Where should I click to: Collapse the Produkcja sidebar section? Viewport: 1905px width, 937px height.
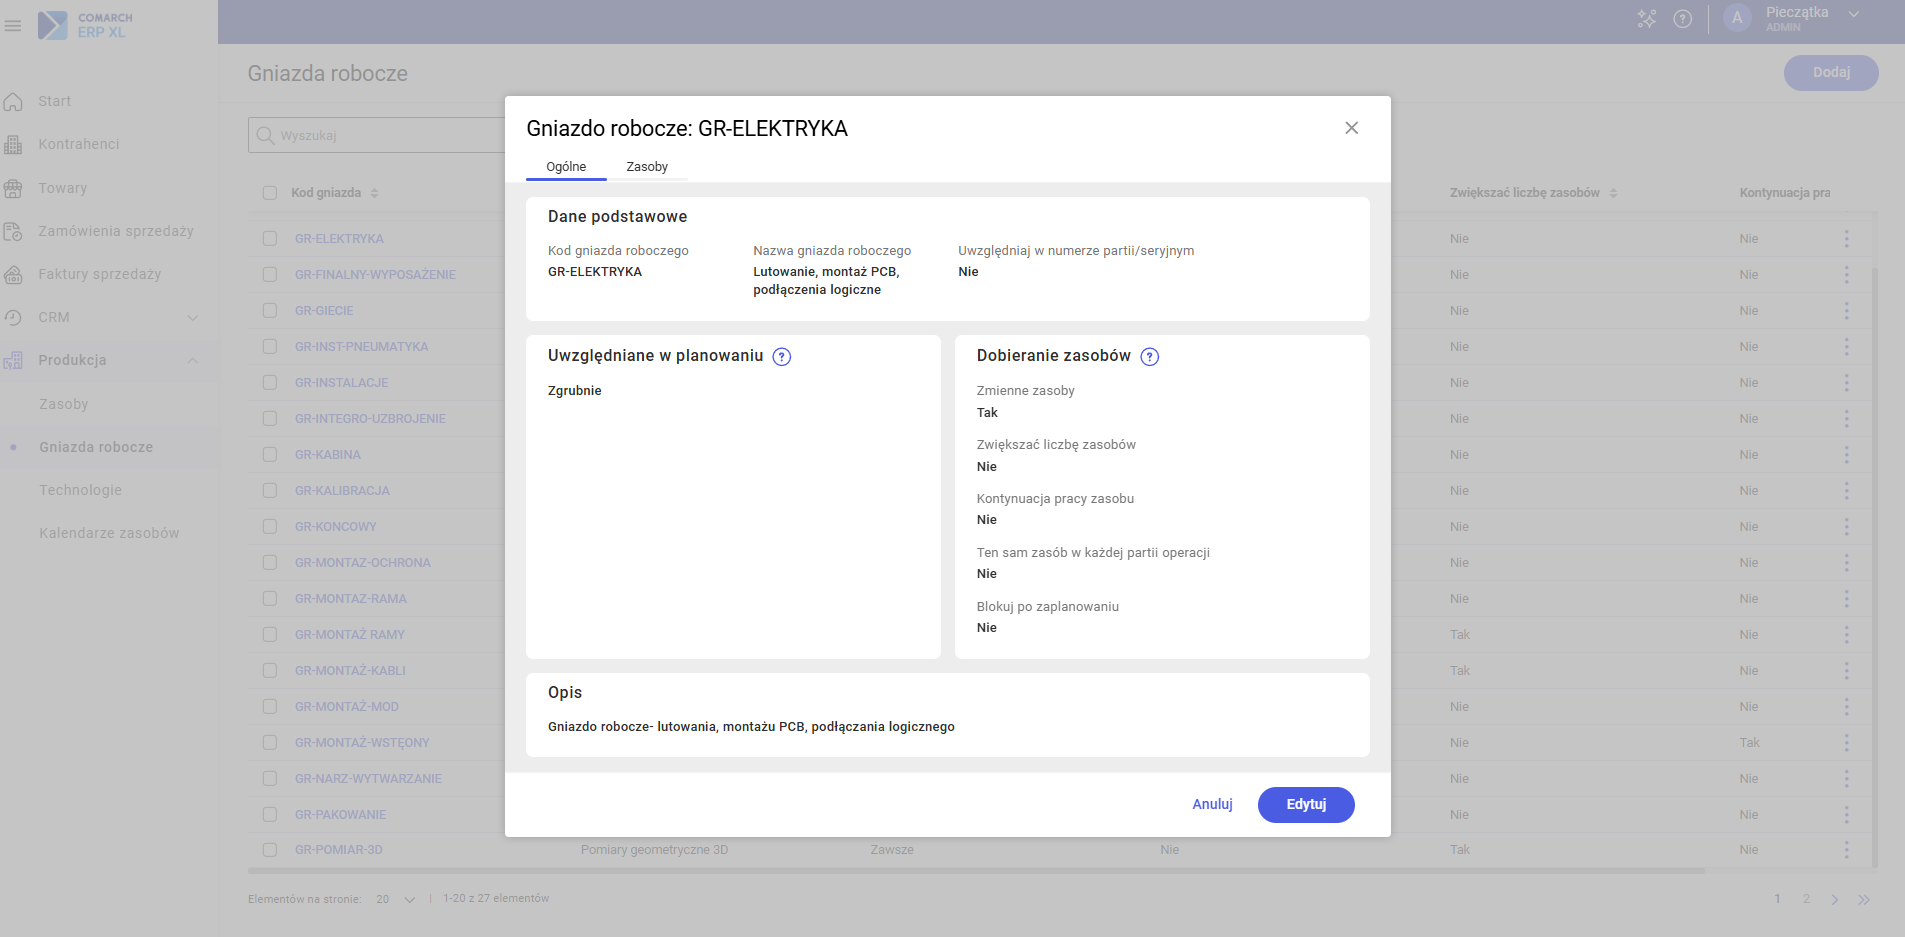point(193,361)
